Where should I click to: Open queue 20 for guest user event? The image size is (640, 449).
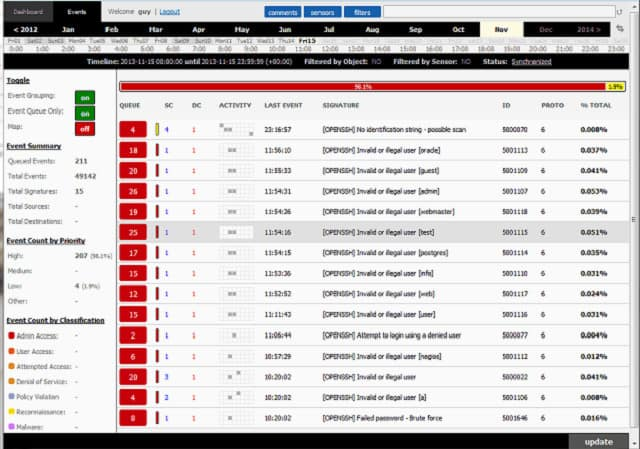pos(133,171)
